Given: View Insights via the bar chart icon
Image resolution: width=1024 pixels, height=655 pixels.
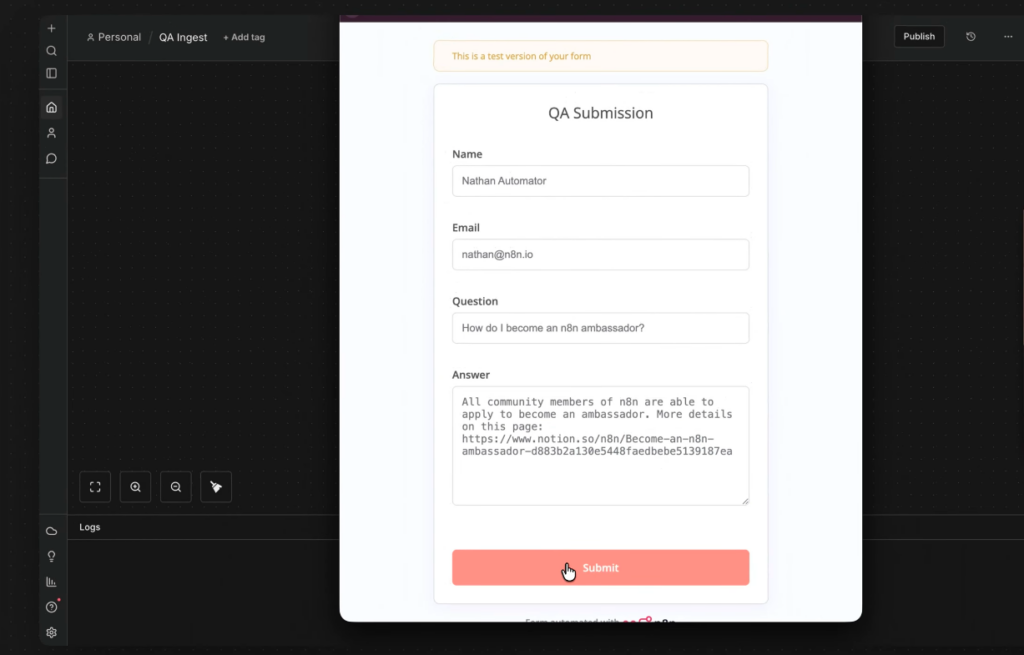Looking at the screenshot, I should pos(51,581).
